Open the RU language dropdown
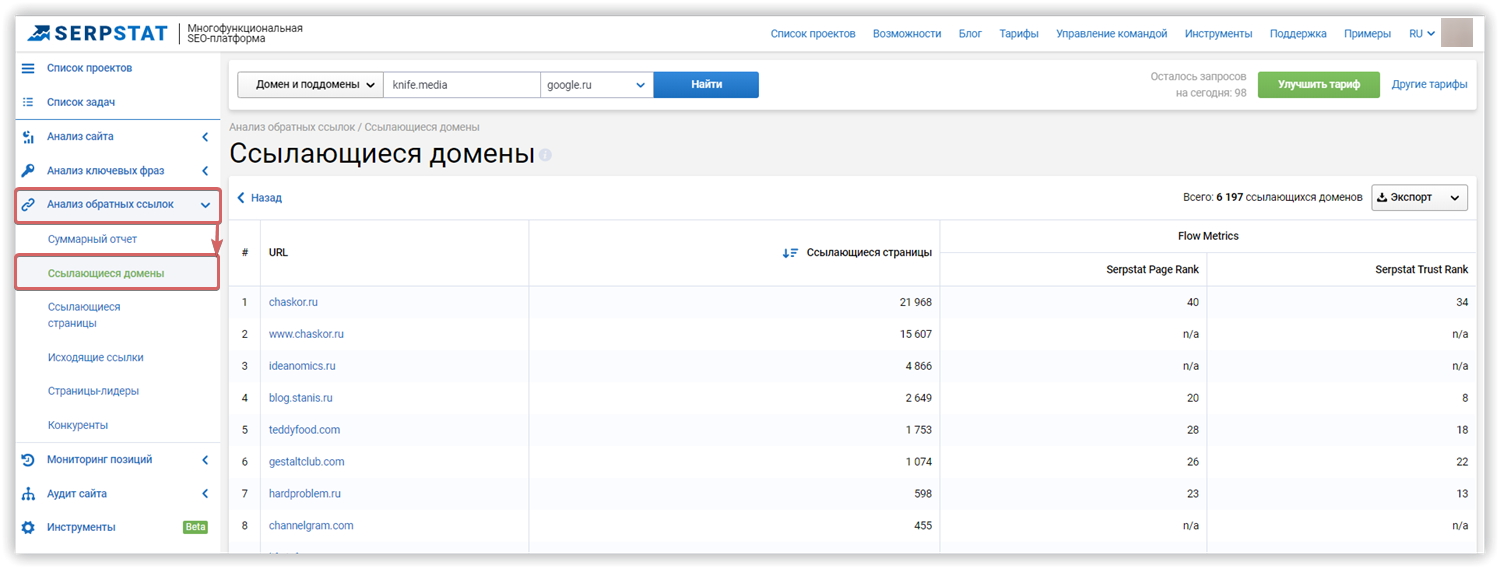This screenshot has height=569, width=1500. (1422, 33)
